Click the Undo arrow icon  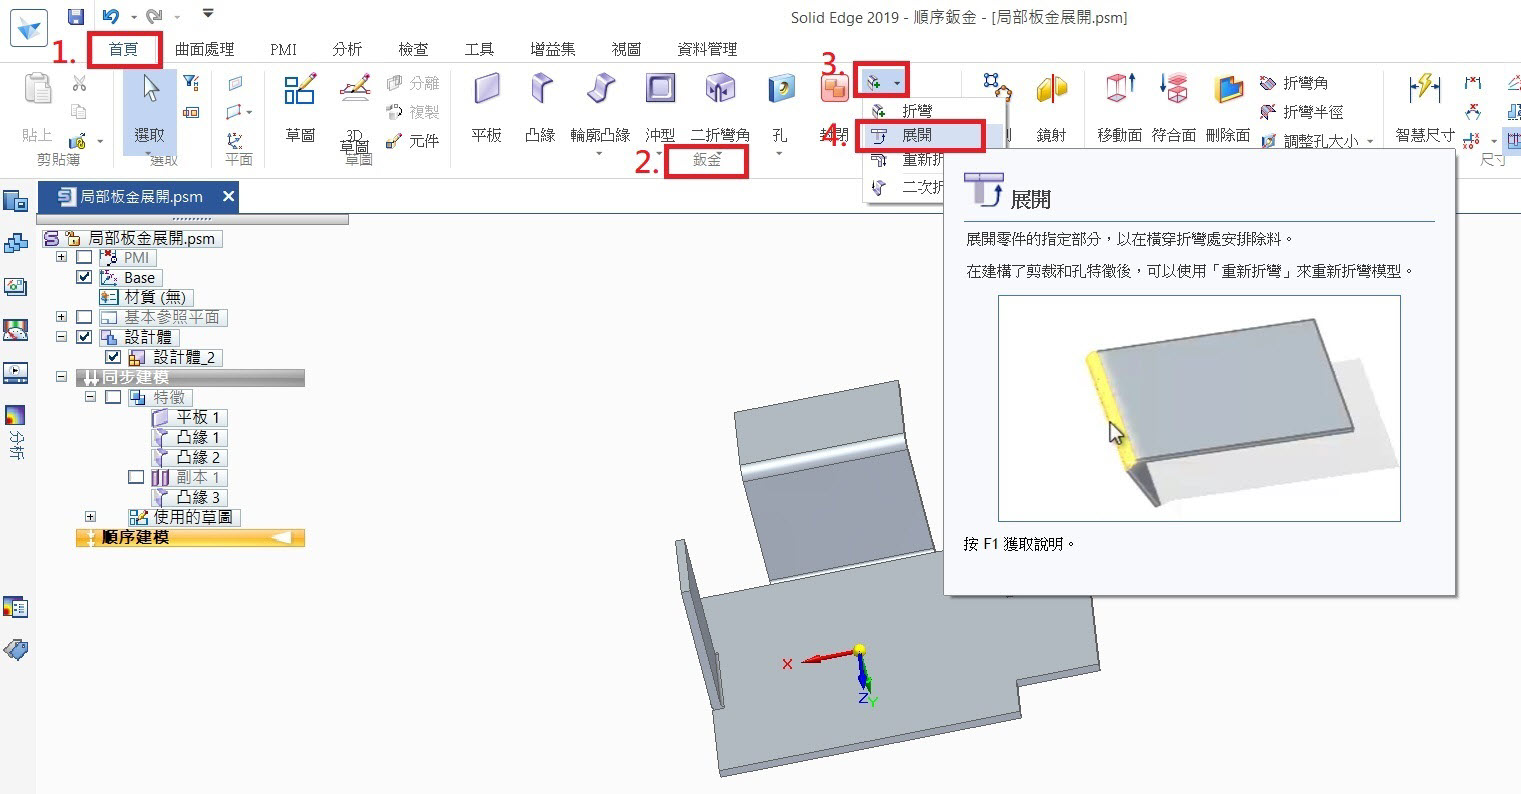tap(111, 16)
